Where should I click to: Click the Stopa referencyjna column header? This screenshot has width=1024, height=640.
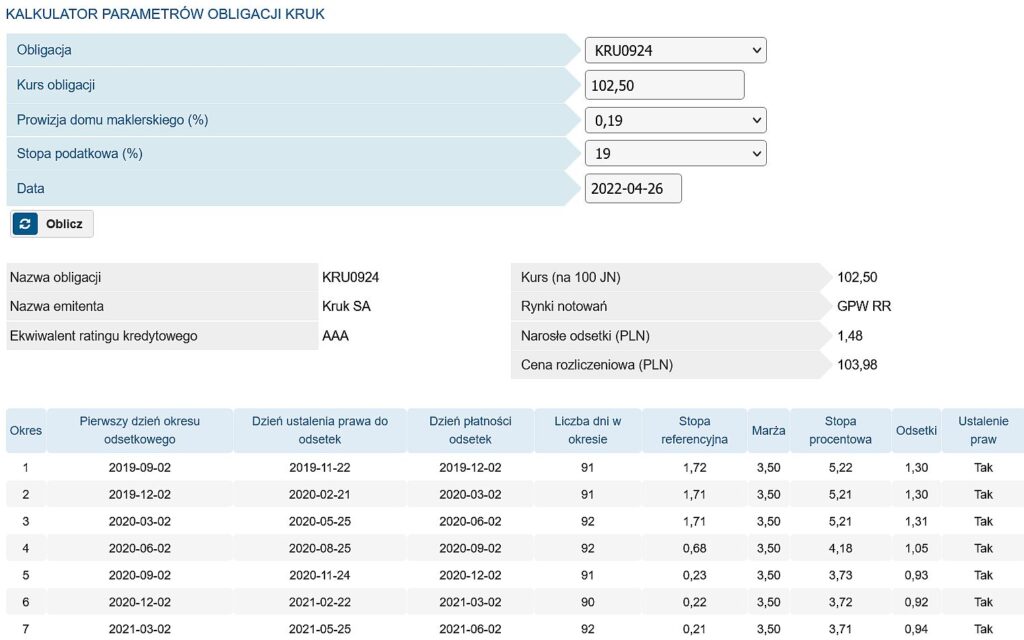[x=694, y=431]
